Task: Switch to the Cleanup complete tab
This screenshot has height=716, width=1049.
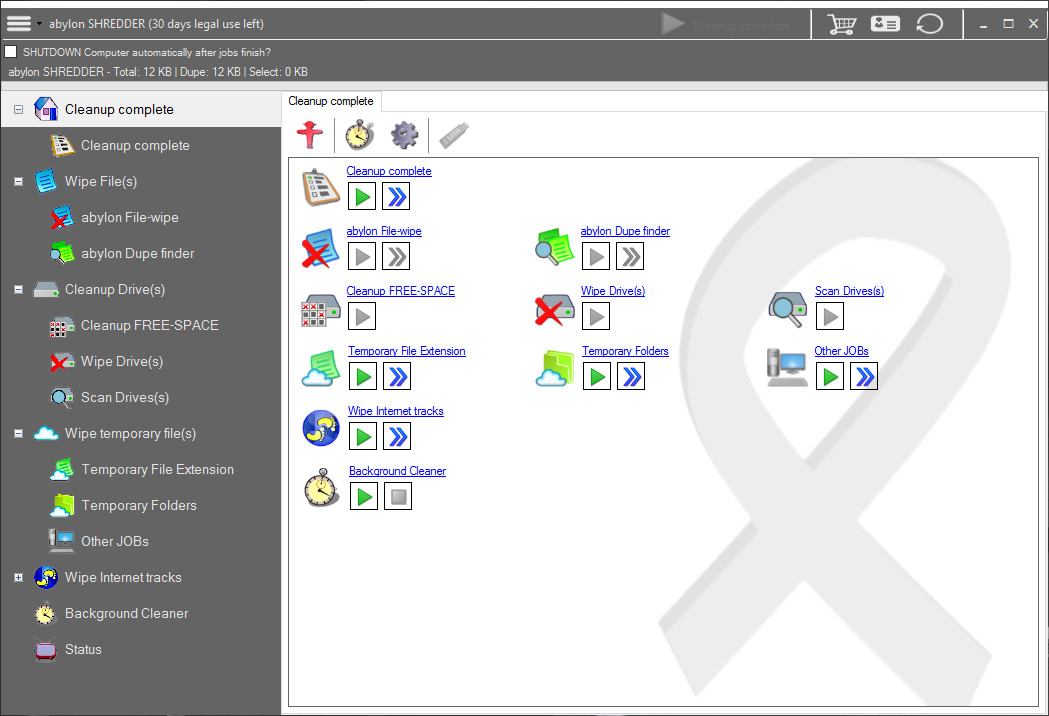Action: pos(331,101)
